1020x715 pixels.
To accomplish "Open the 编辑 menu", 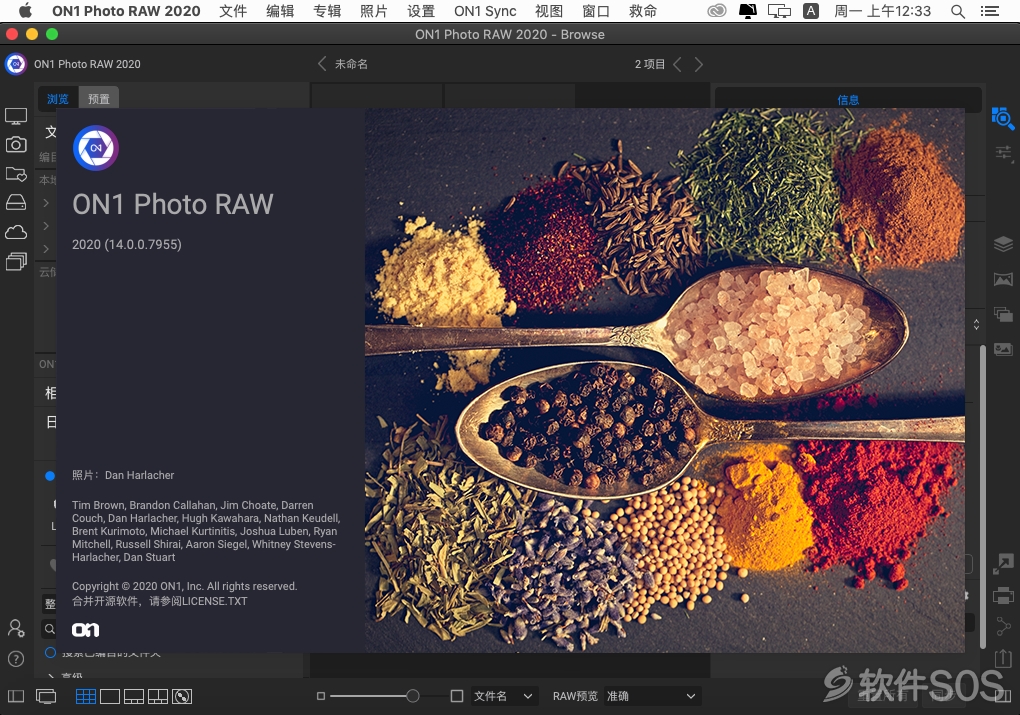I will (x=280, y=11).
